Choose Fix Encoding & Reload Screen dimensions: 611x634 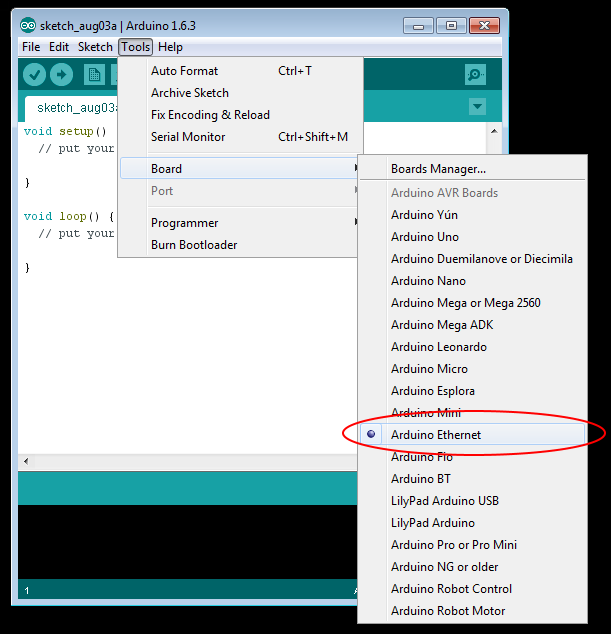pos(239,115)
